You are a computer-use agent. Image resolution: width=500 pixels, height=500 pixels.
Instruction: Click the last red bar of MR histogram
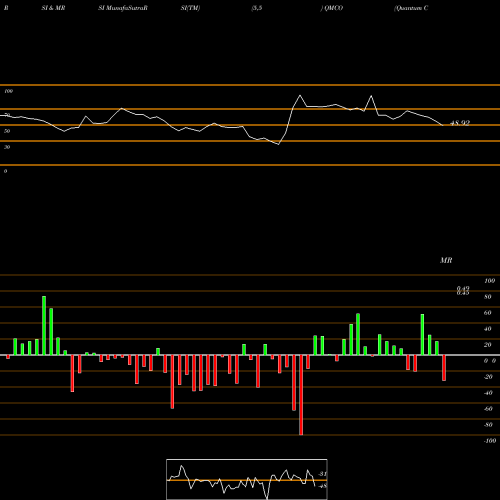coord(444,368)
